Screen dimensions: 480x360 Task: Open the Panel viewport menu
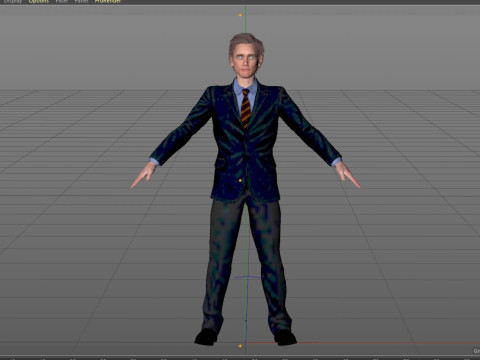point(81,1)
